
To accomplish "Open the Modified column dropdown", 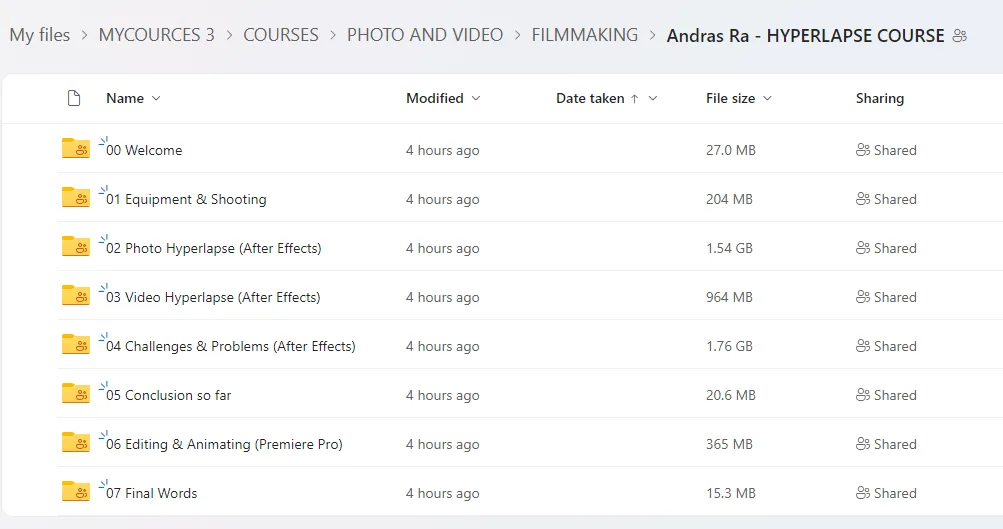I will click(476, 99).
